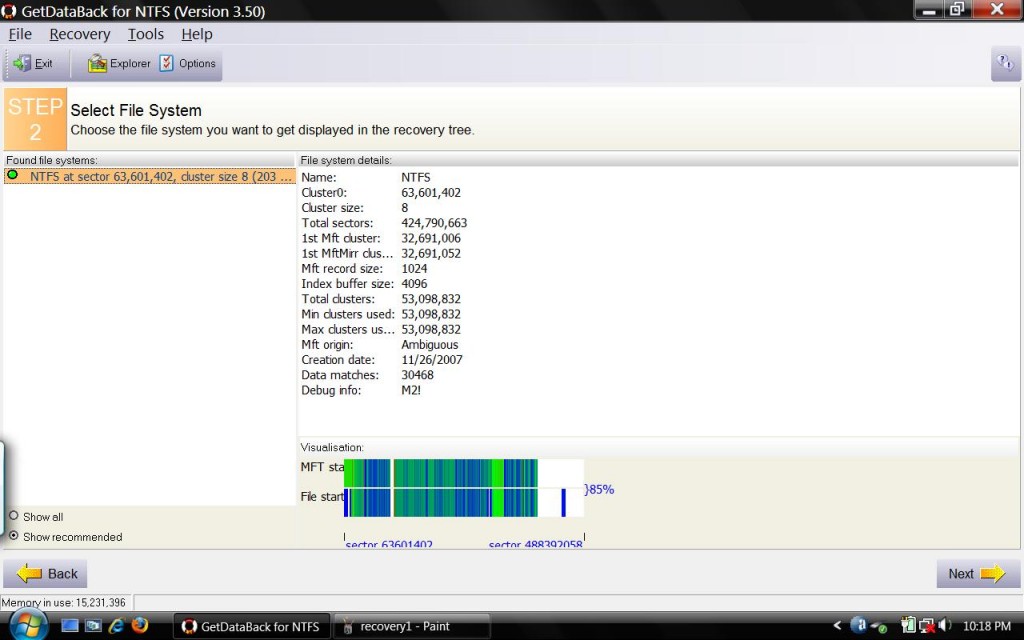Switch to recovery1 - Paint taskbar button
1024x640 pixels.
pos(412,626)
